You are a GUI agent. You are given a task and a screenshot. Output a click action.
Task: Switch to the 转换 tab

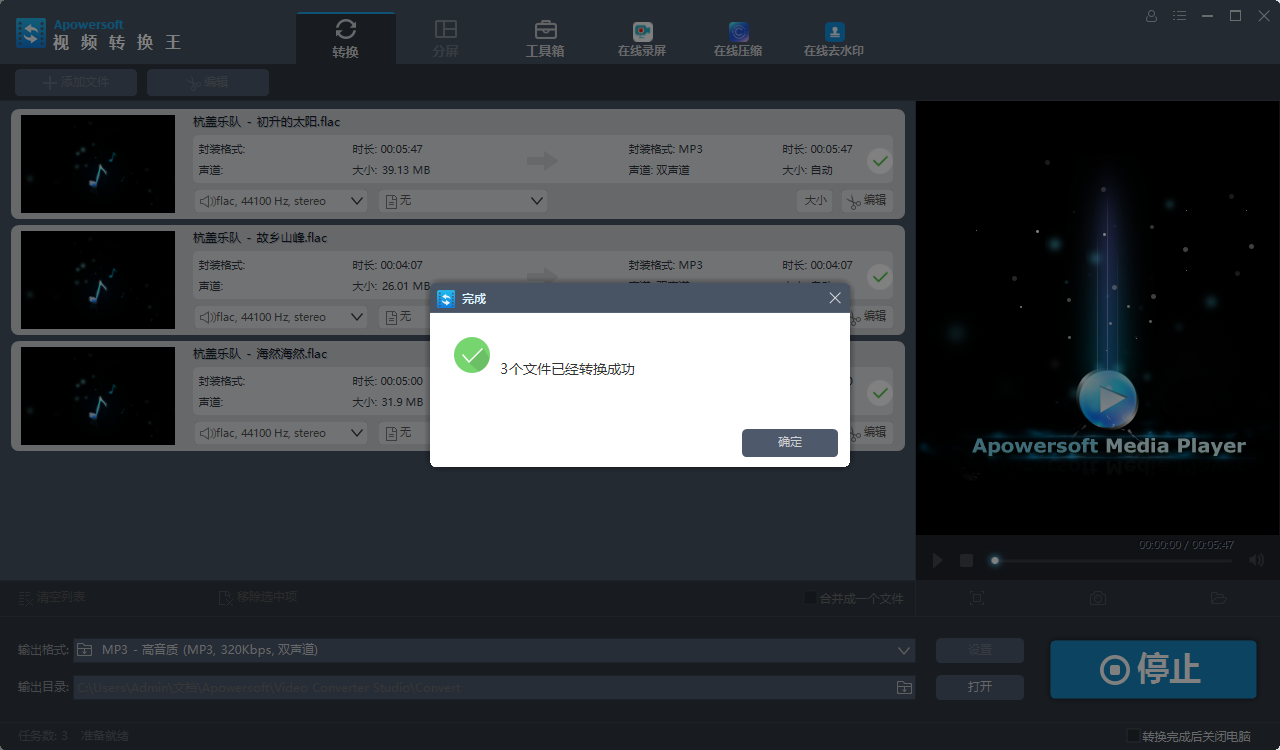(x=346, y=39)
